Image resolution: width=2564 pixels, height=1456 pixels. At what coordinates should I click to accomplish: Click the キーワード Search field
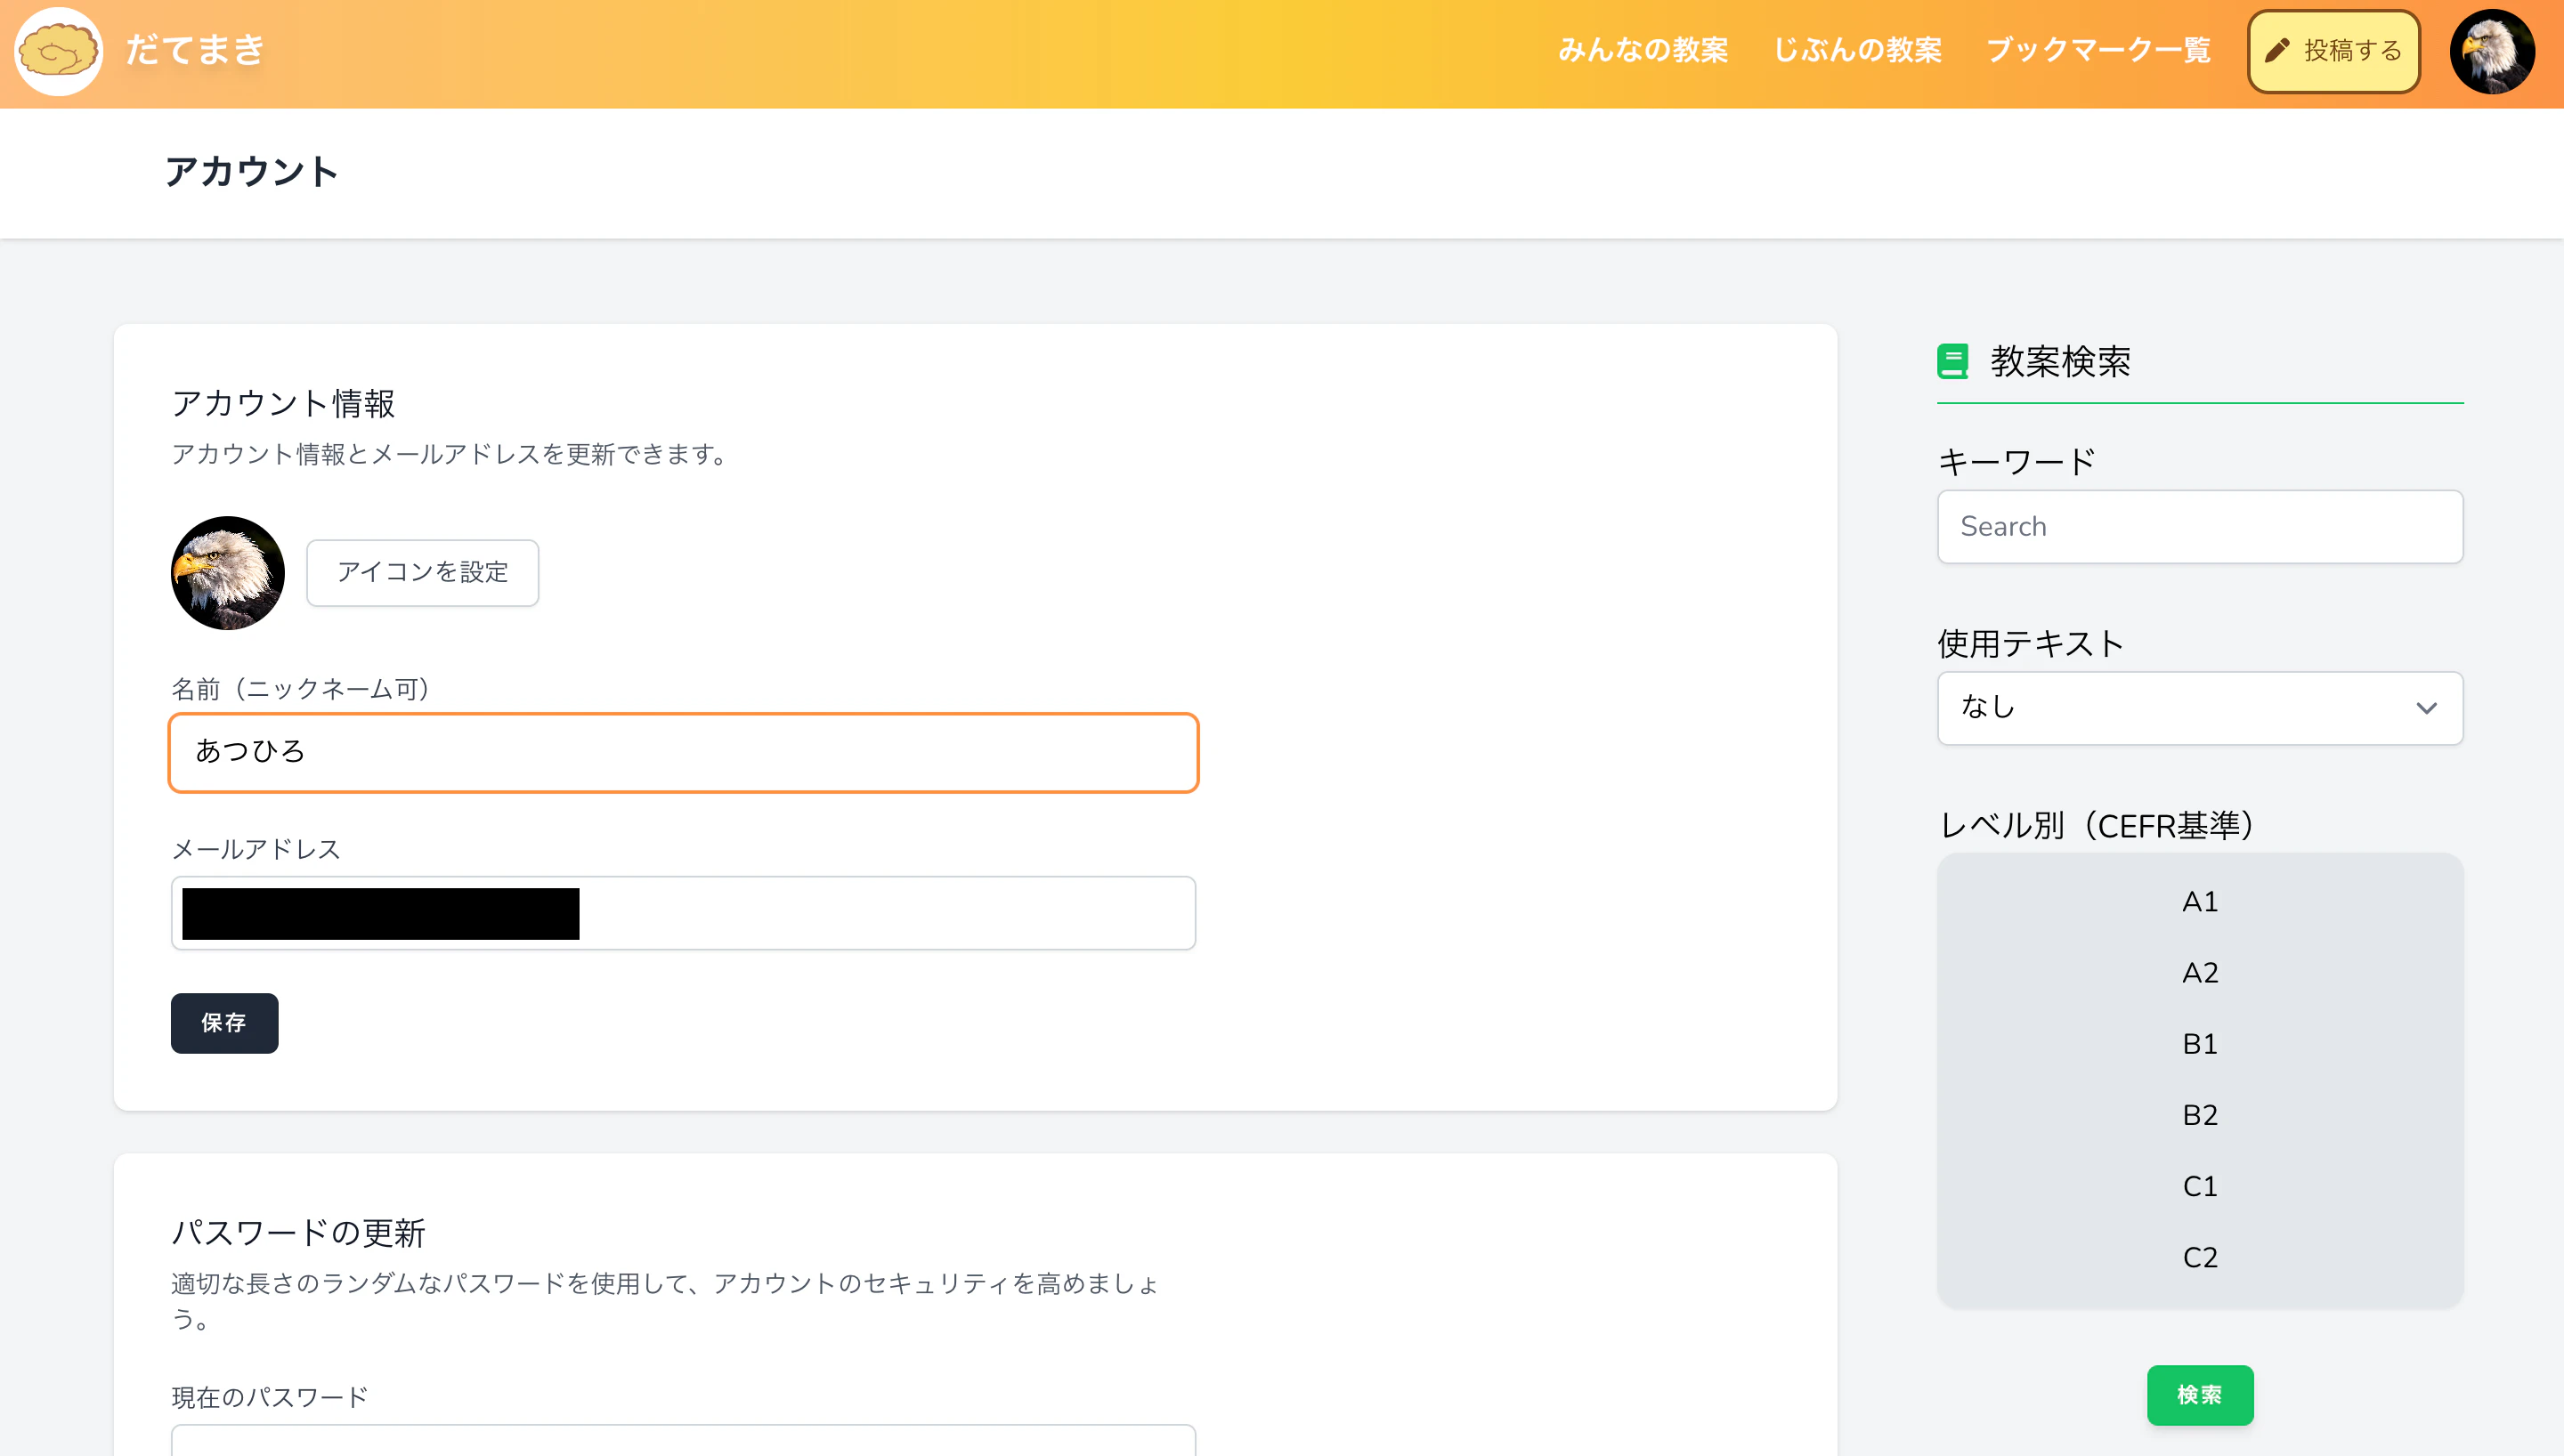click(2200, 527)
